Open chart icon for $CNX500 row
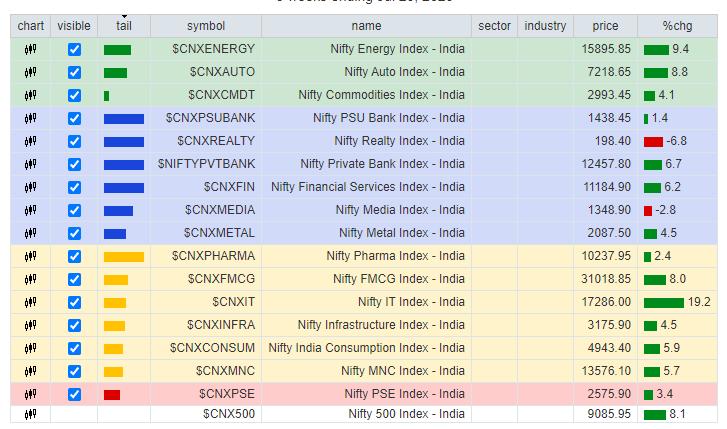This screenshot has height=429, width=727. [30, 414]
